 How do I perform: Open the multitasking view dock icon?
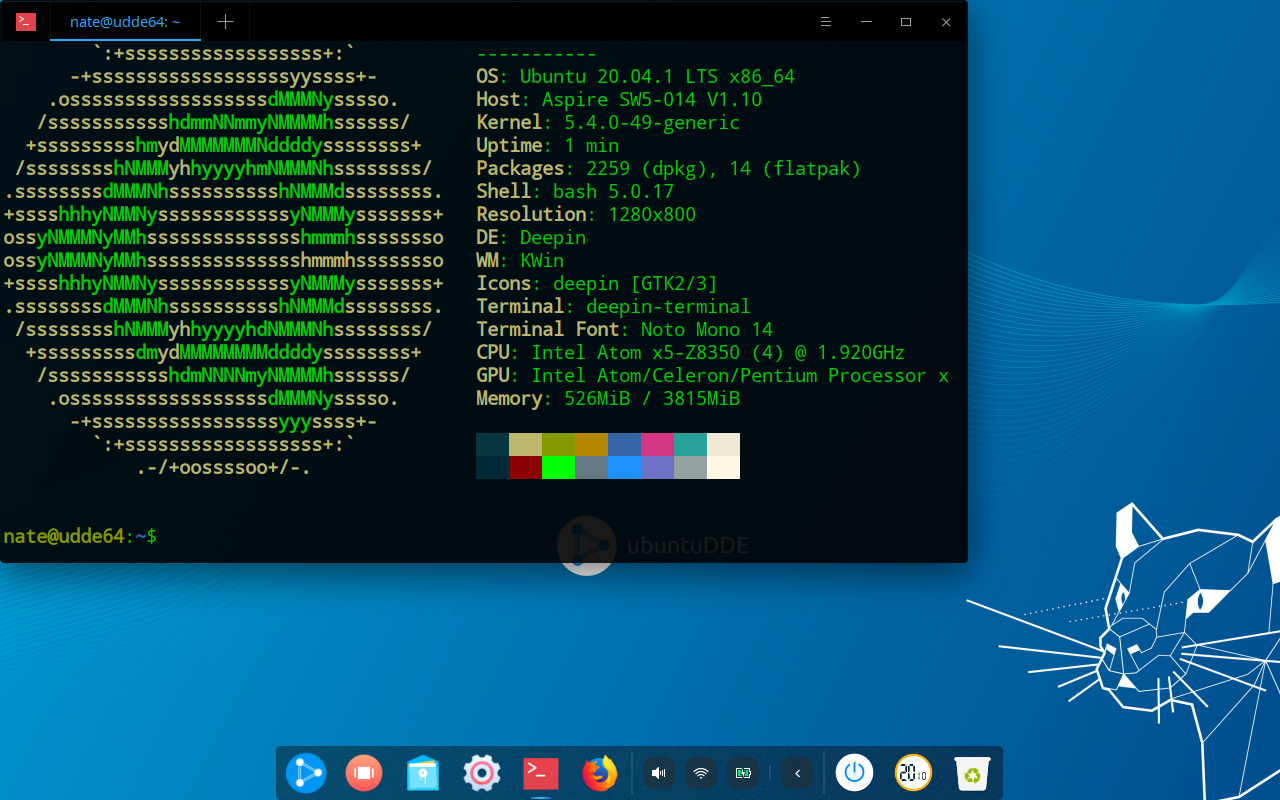364,773
